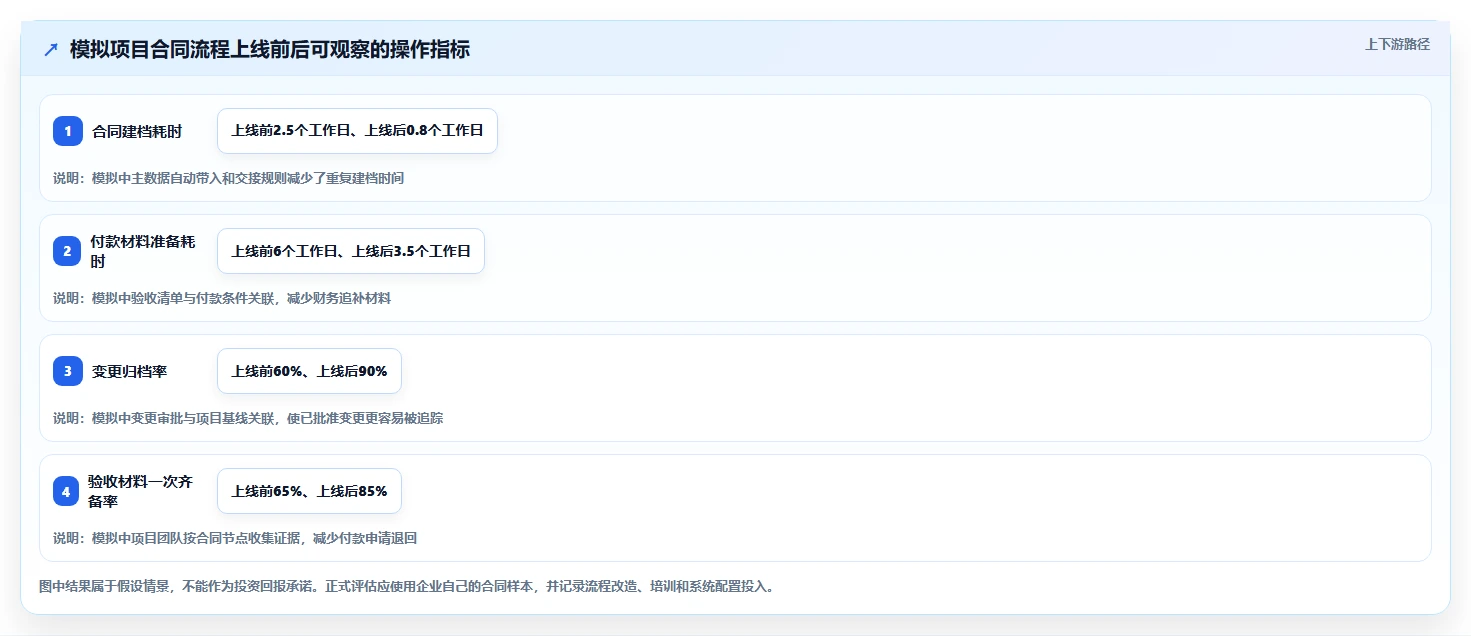This screenshot has height=636, width=1471.
Task: Click the 变更归档率 label
Action: click(129, 371)
